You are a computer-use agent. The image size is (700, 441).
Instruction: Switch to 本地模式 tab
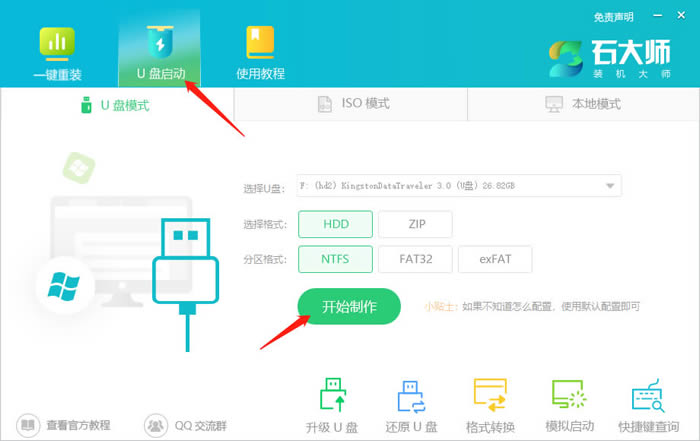point(583,104)
